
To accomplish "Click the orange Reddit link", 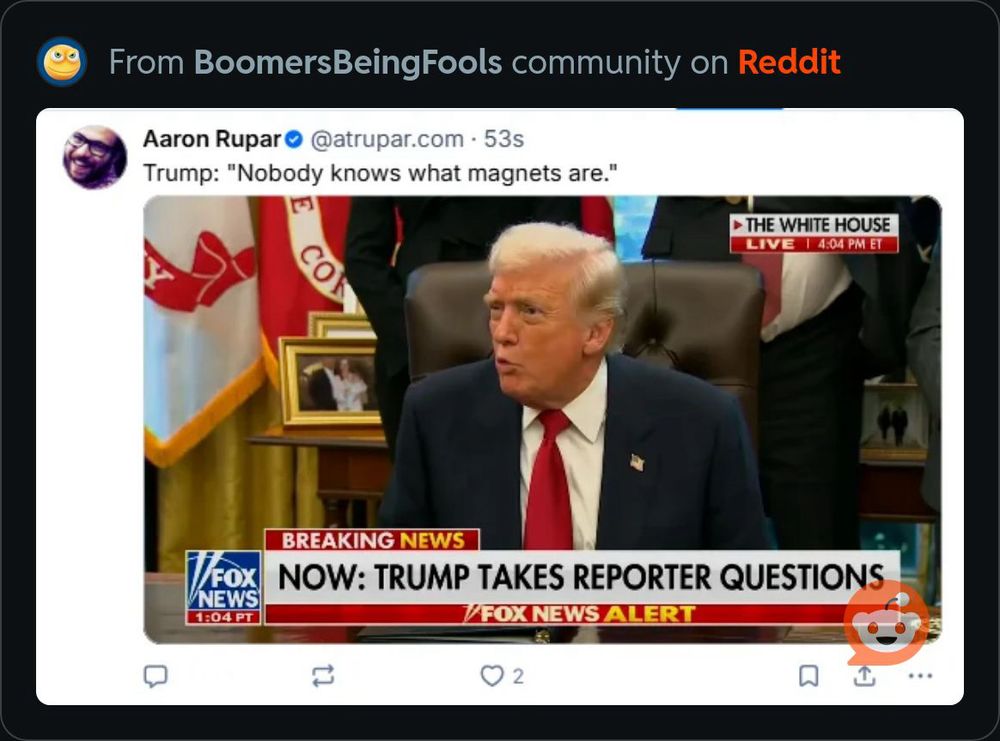I will coord(789,62).
